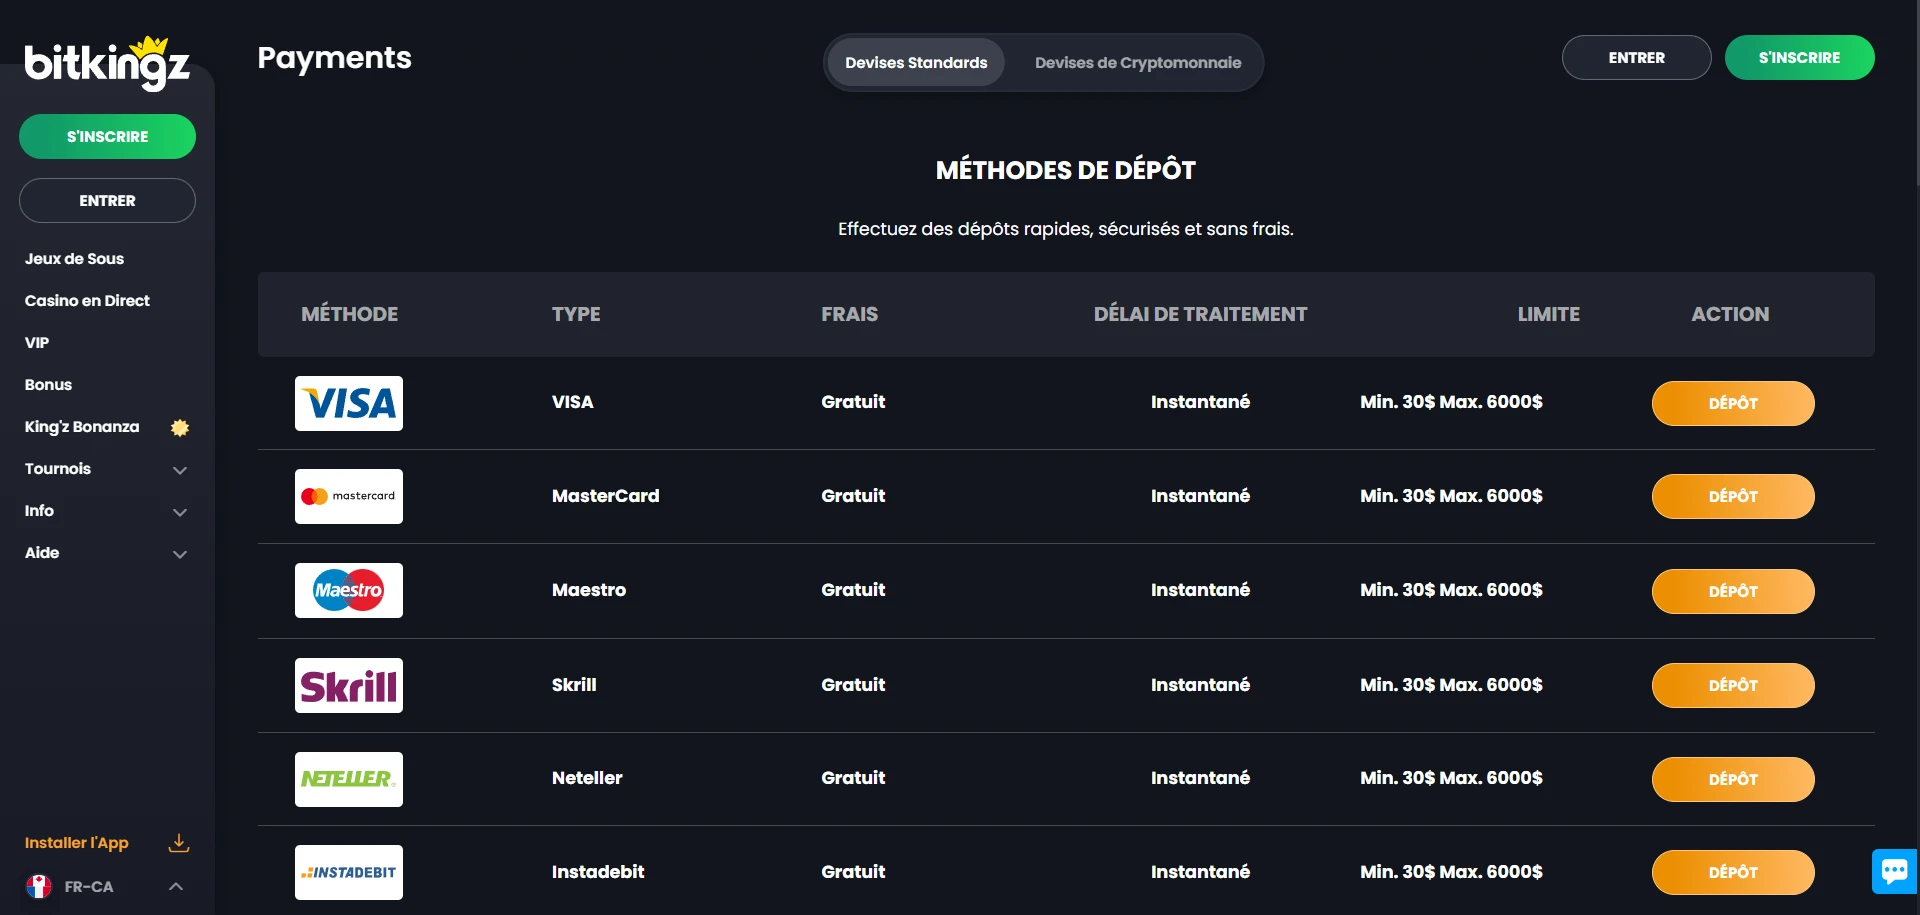Viewport: 1920px width, 915px height.
Task: Click the King'z Bonanza star icon
Action: [180, 427]
